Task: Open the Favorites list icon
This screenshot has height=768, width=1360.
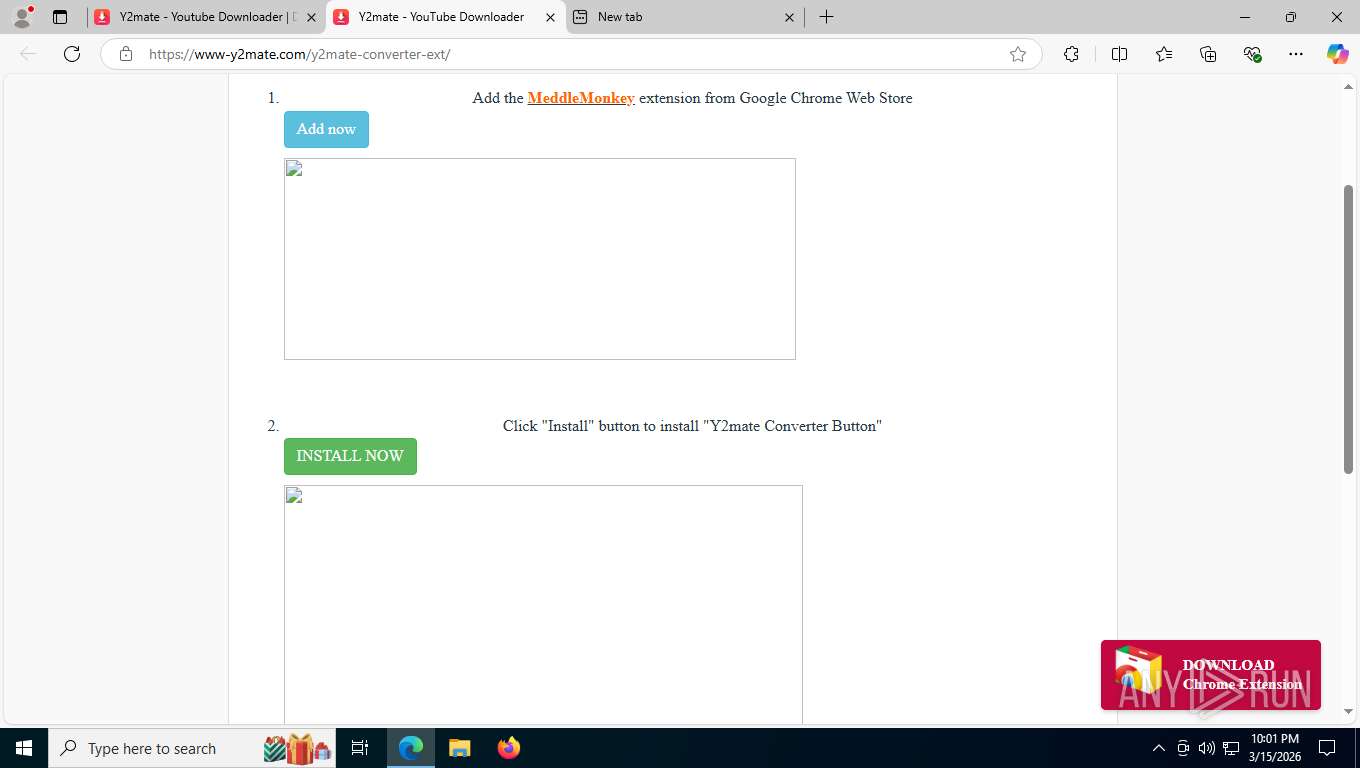Action: coord(1164,54)
